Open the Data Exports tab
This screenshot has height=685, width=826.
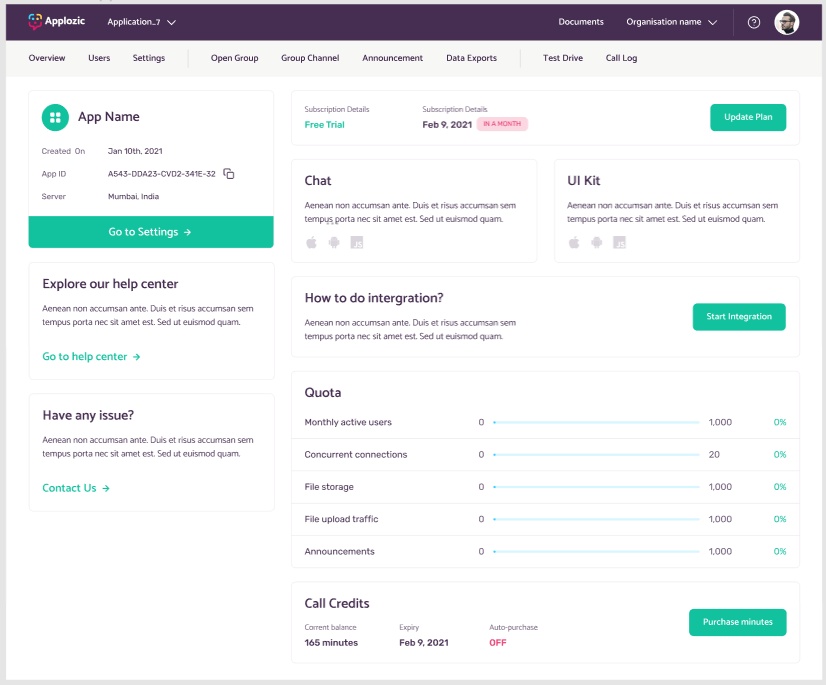(x=471, y=58)
